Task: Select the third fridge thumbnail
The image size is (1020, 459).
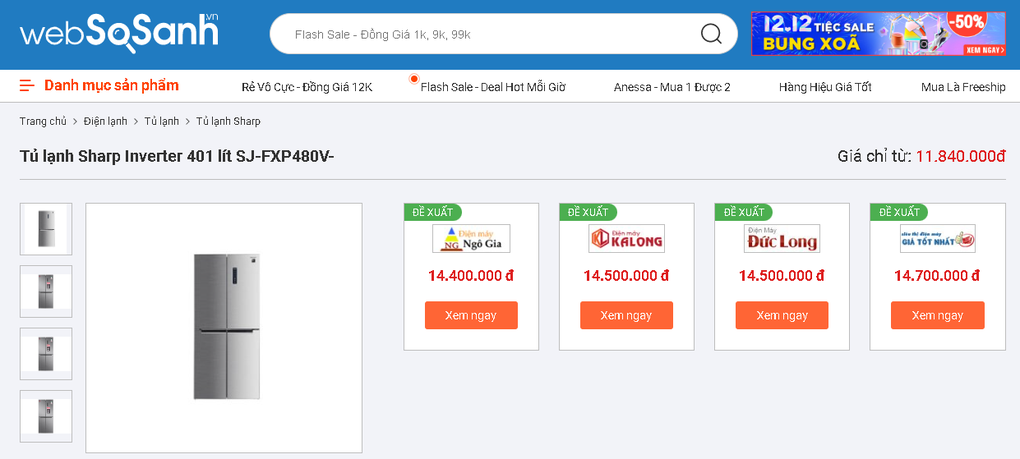Action: tap(46, 354)
